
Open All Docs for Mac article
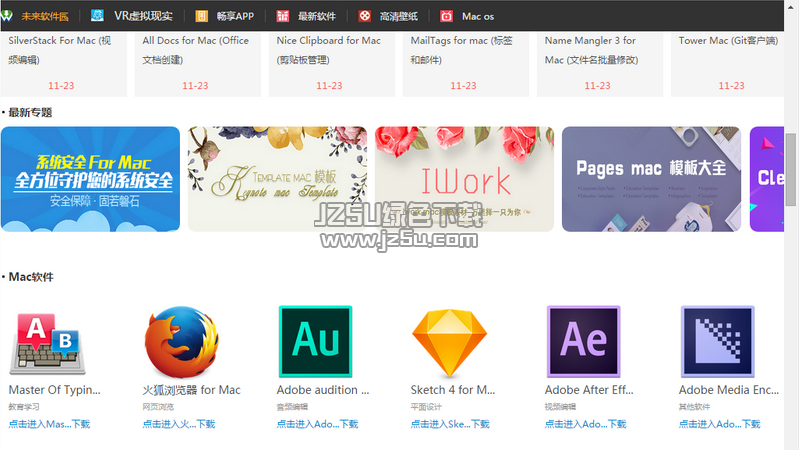[x=196, y=50]
